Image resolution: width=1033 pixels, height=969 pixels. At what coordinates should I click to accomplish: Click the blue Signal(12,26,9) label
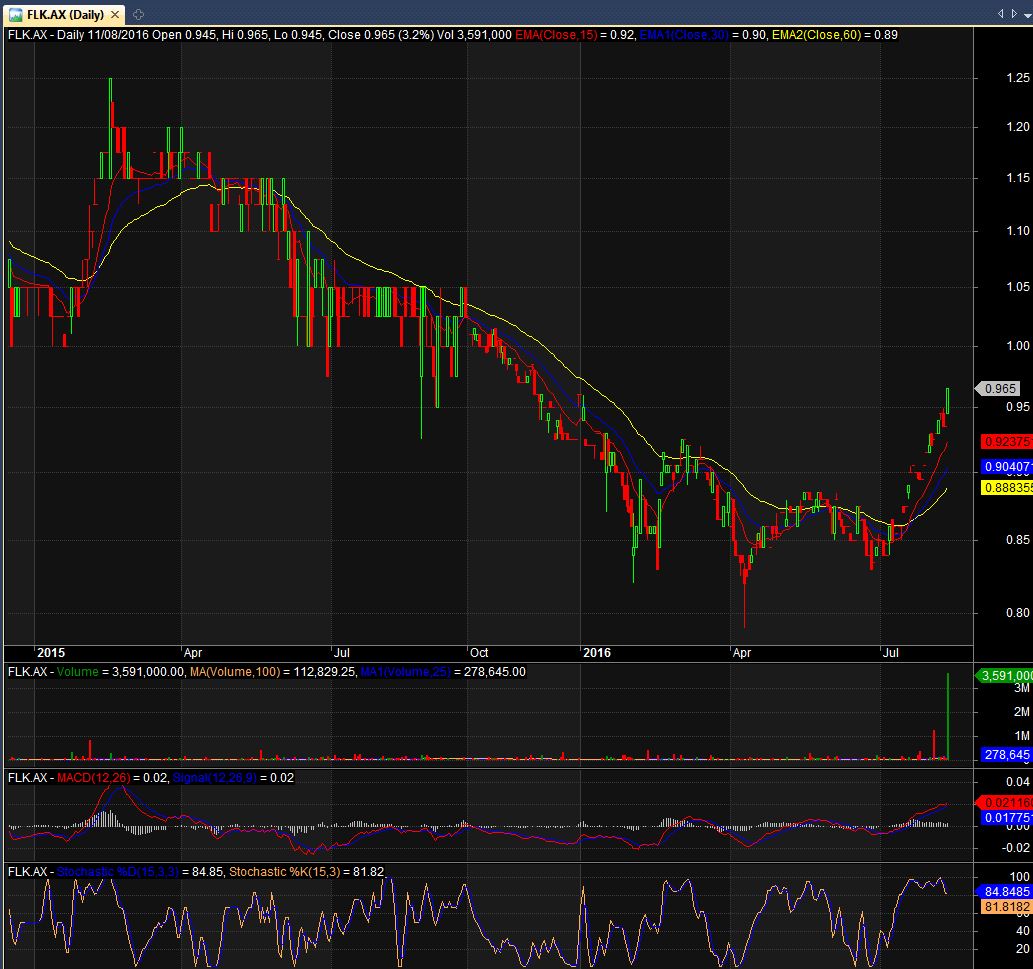(x=215, y=778)
